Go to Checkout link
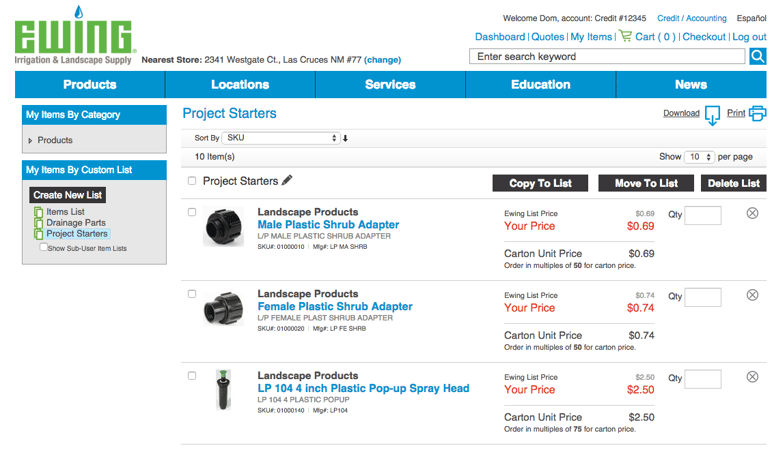Screen dimensions: 772x450 click(x=704, y=37)
